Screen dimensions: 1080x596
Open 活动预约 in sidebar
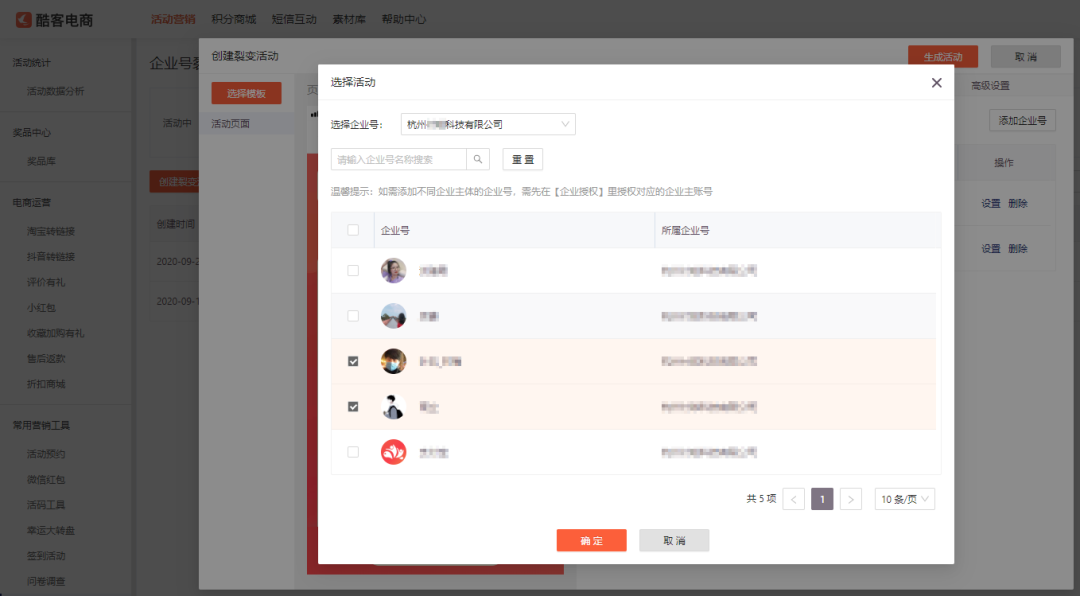pos(46,454)
